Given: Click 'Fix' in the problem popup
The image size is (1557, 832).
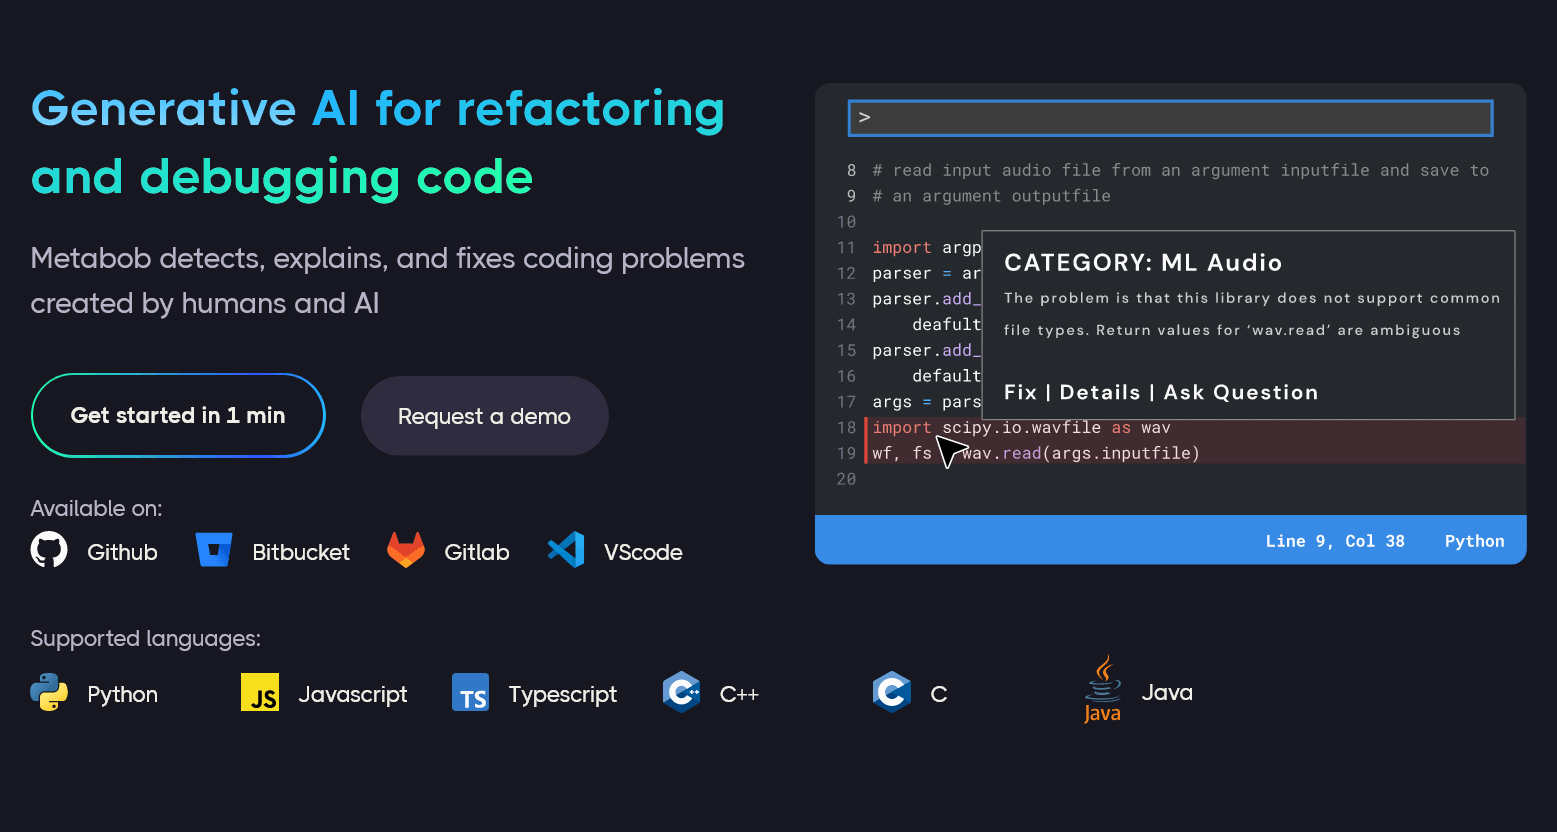Looking at the screenshot, I should pyautogui.click(x=1020, y=392).
